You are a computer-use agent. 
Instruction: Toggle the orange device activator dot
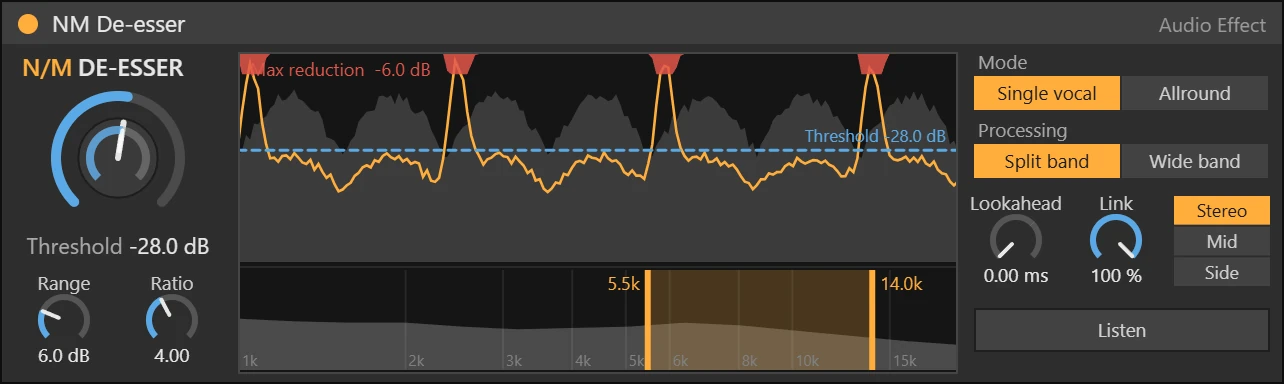pos(29,24)
